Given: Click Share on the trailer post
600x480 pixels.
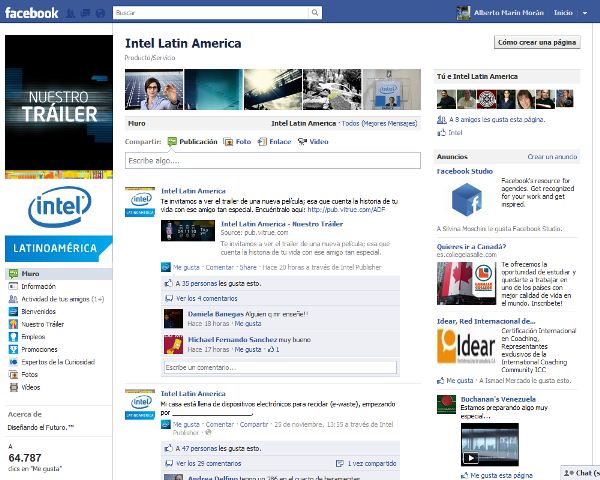Looking at the screenshot, I should pyautogui.click(x=248, y=268).
